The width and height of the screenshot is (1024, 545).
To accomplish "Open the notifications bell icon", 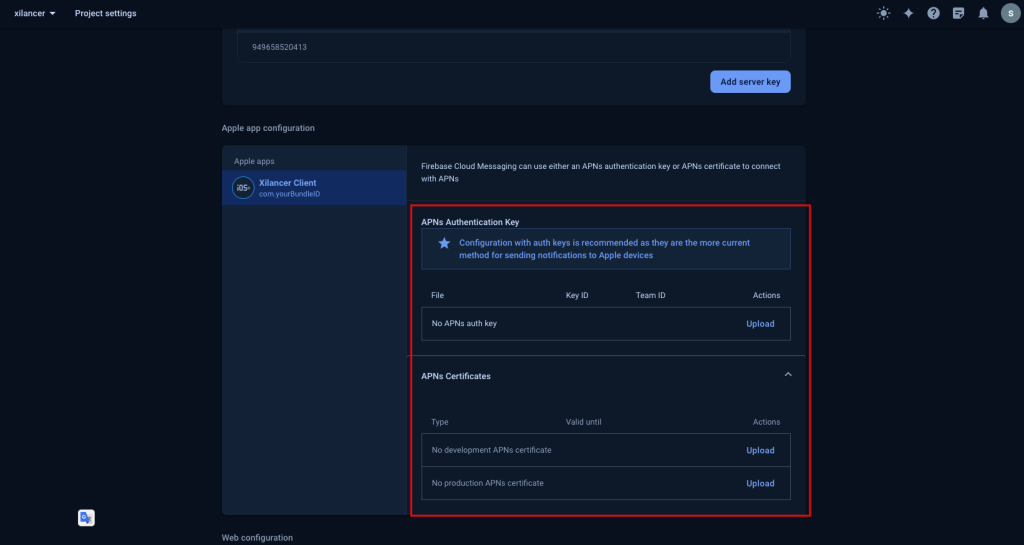I will click(983, 13).
